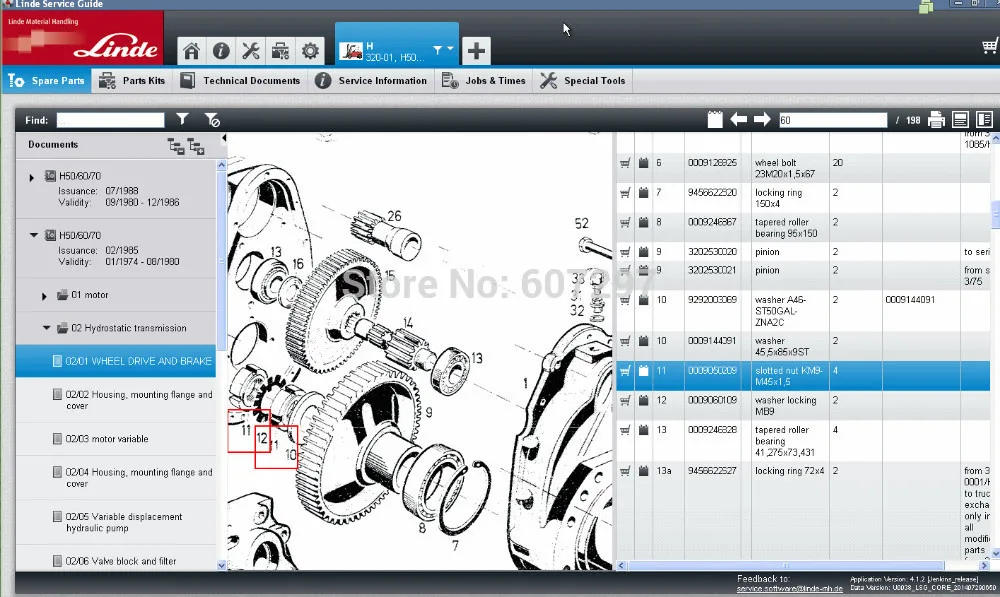1000x597 pixels.
Task: Open notes icon for washer locking MB9
Action: coord(643,400)
